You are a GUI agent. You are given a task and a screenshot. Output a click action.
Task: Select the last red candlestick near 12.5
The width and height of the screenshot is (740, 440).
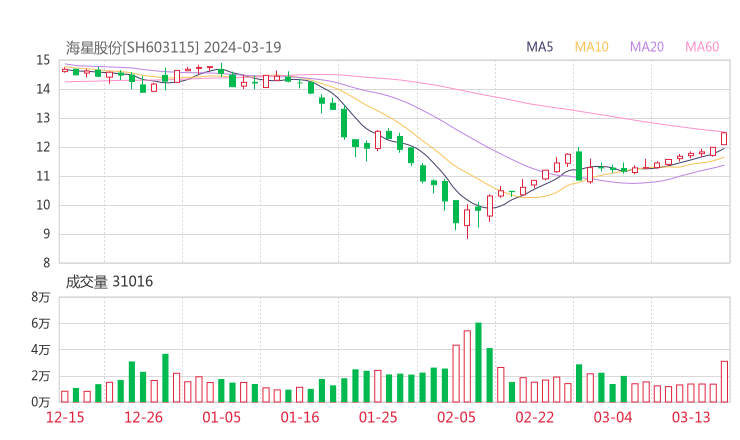coord(724,138)
